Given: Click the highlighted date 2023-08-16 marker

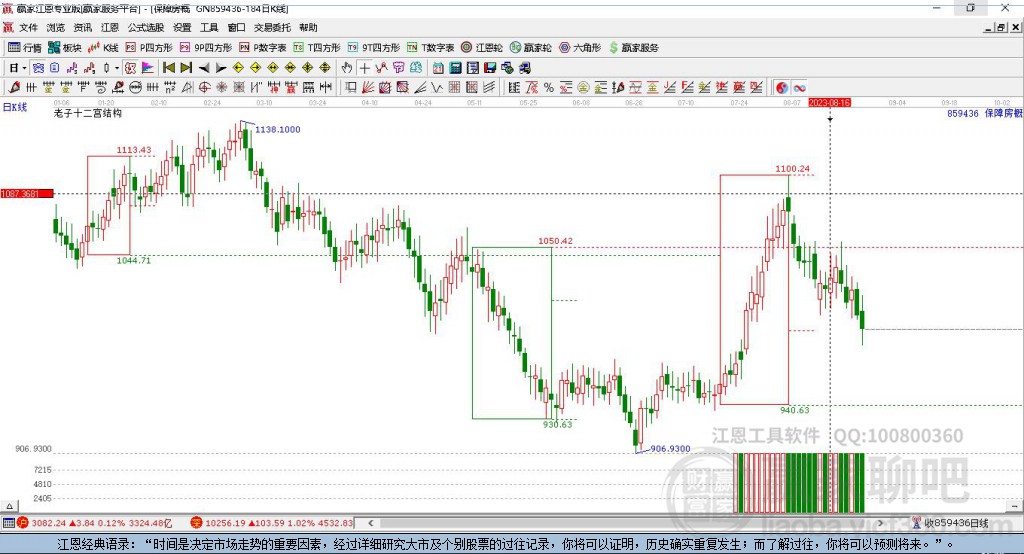Looking at the screenshot, I should click(x=829, y=103).
